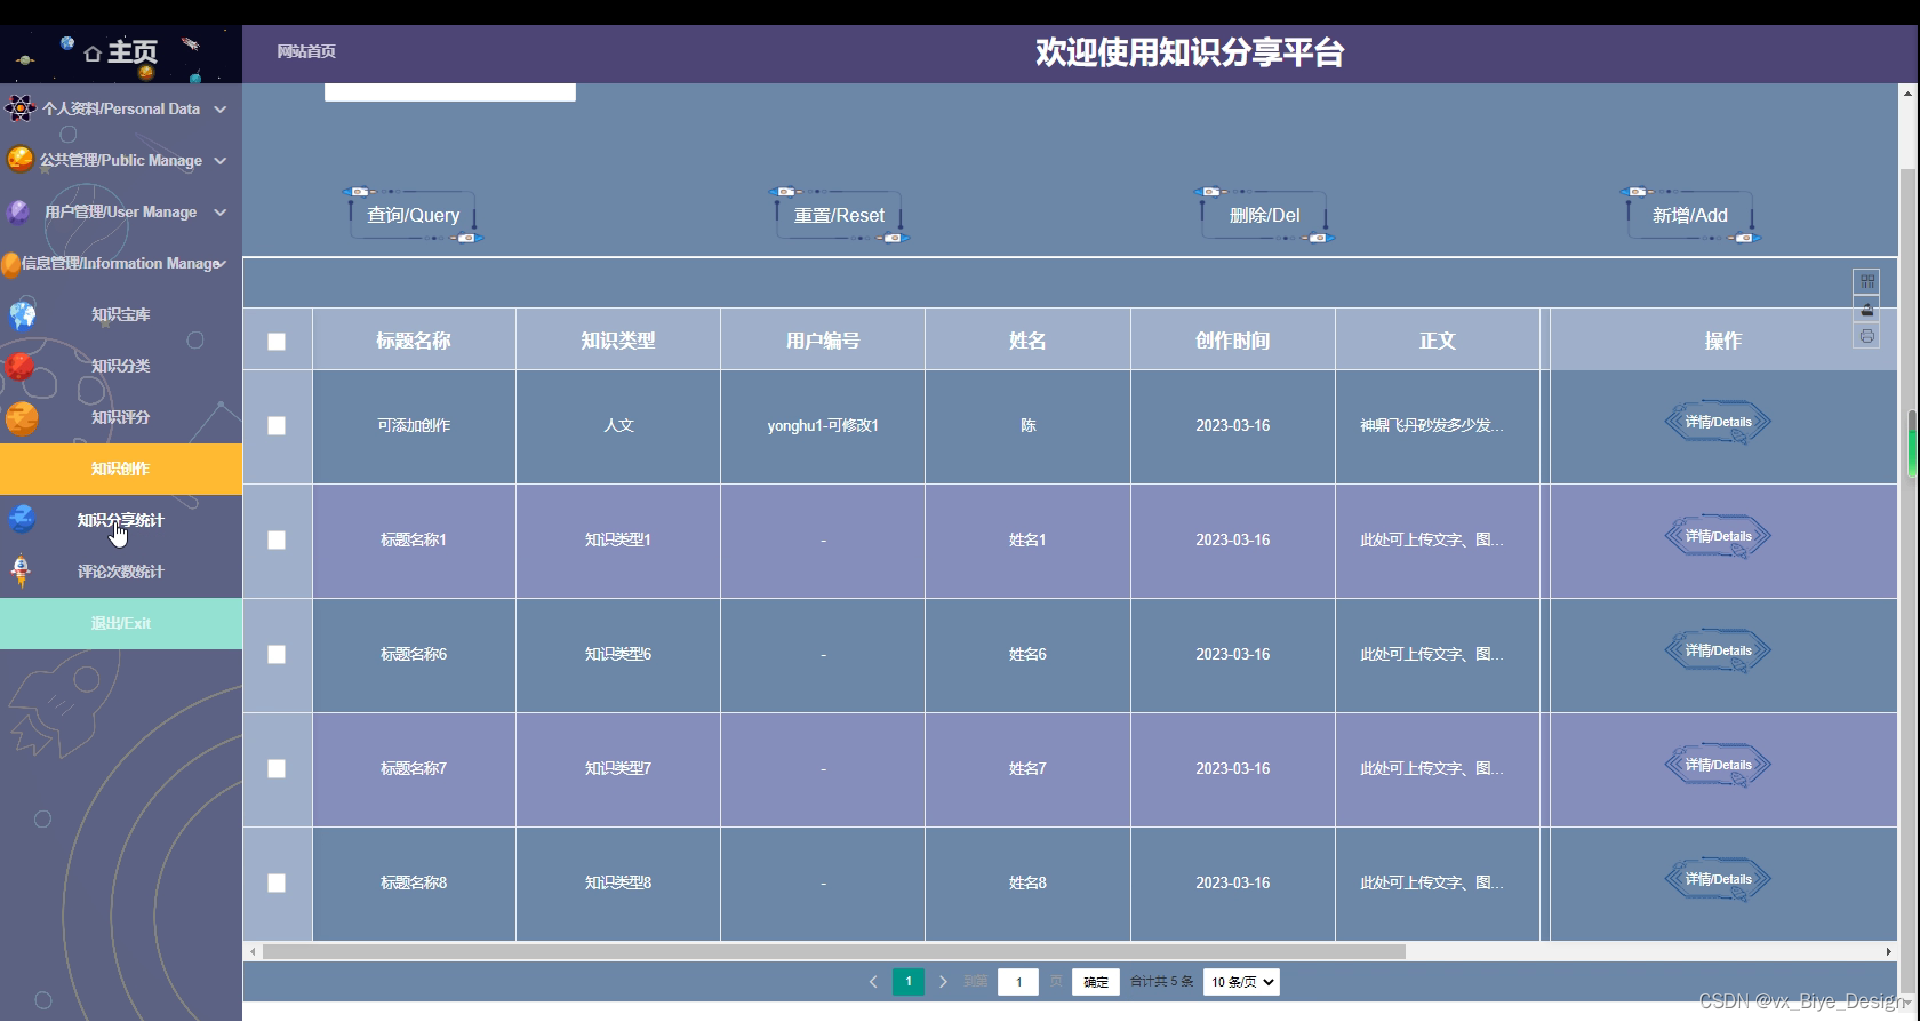
Task: Open Details for row 标题名称1
Action: [1718, 537]
